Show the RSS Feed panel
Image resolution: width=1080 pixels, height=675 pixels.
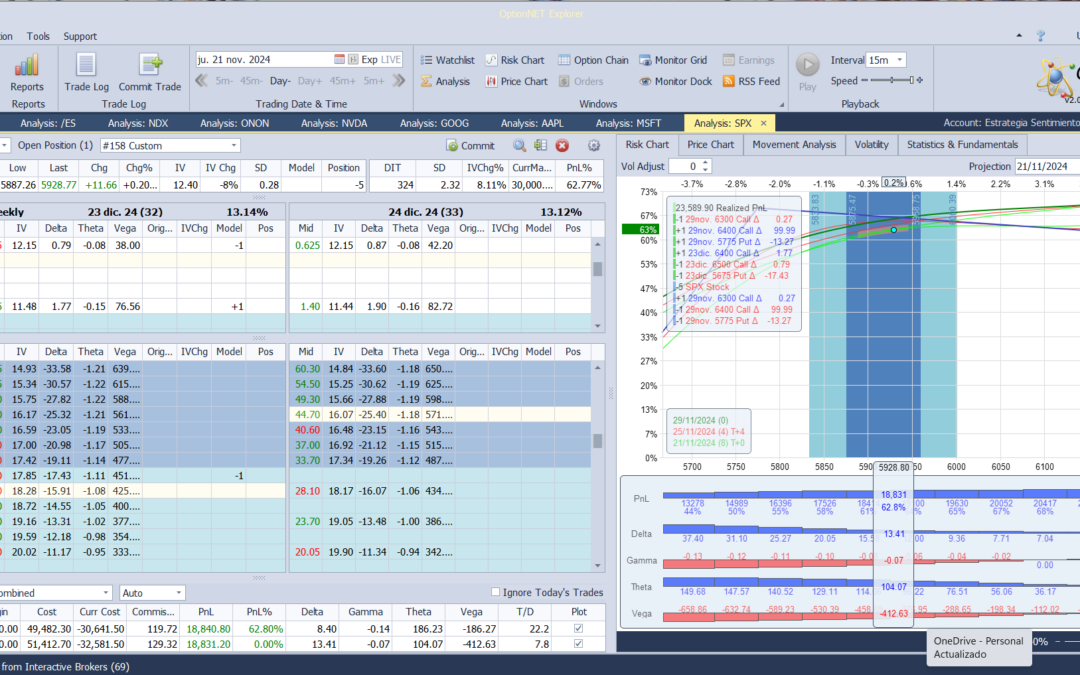(x=751, y=81)
